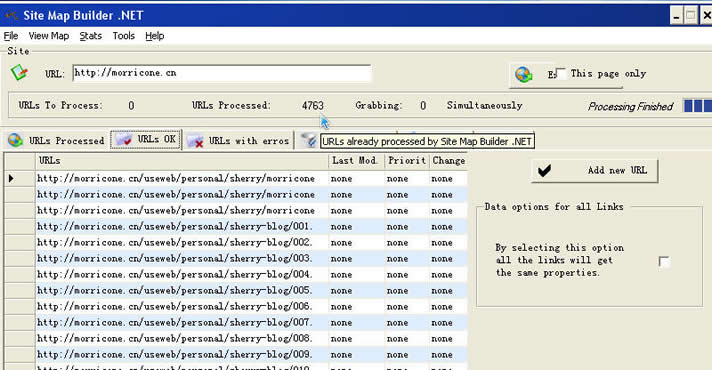The width and height of the screenshot is (712, 370).
Task: Switch to URLs Processed tab
Action: (x=56, y=140)
